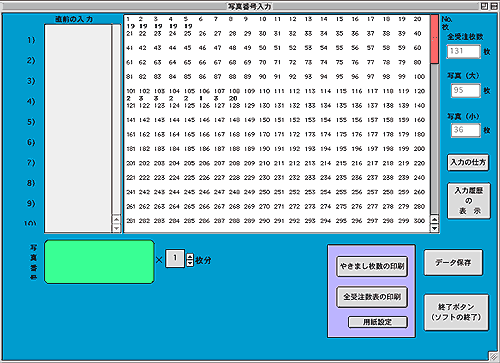The image size is (500, 363).
Task: Click the green 写真番号 input box
Action: click(99, 262)
